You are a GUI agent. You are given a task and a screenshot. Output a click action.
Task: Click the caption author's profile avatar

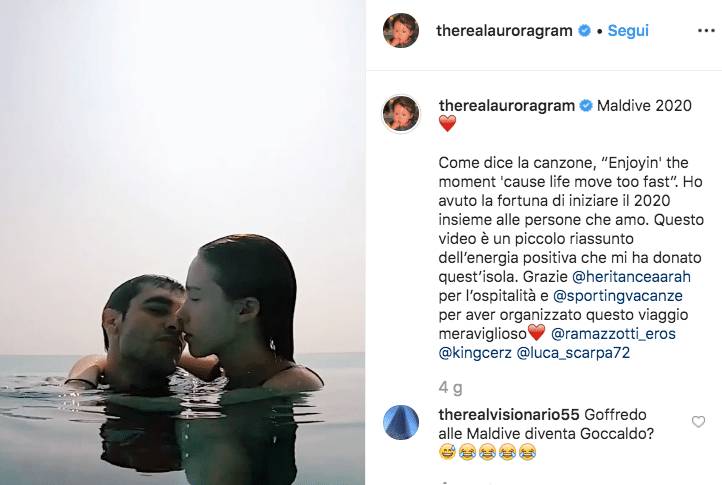point(401,113)
